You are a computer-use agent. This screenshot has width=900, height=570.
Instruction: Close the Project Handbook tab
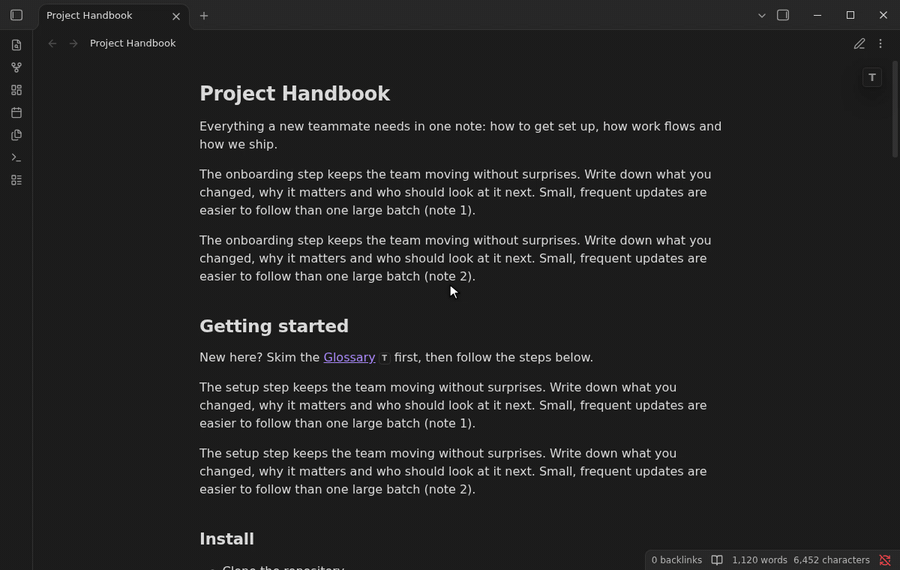[176, 16]
